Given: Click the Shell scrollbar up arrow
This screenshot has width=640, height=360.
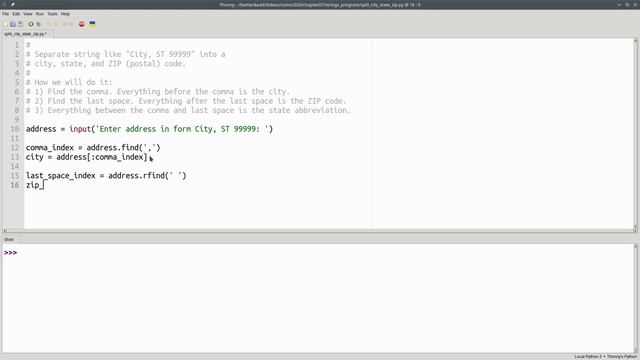Looking at the screenshot, I should coord(636,247).
